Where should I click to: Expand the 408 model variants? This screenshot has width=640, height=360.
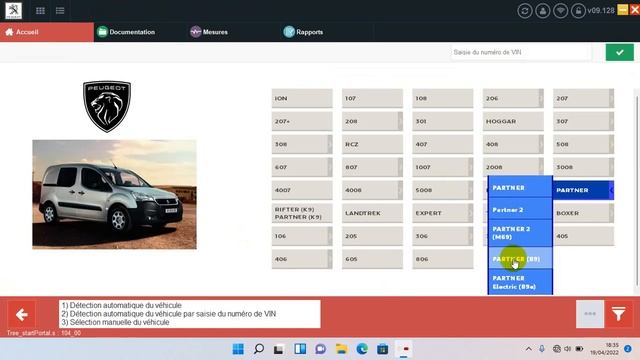point(541,144)
